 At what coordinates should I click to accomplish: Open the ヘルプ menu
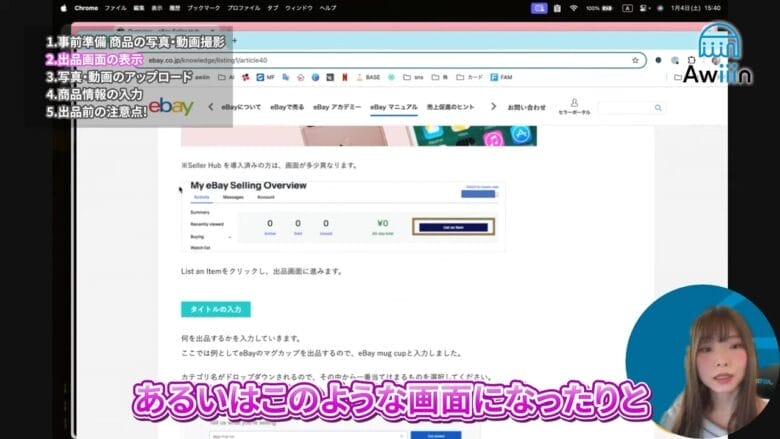point(328,8)
